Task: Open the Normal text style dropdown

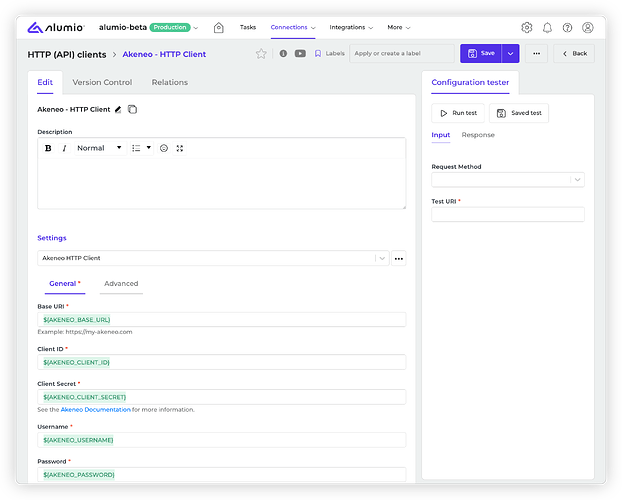Action: [99, 148]
